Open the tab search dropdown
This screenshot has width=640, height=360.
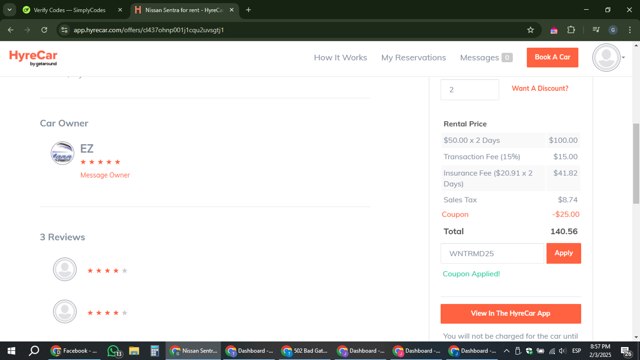[x=9, y=10]
